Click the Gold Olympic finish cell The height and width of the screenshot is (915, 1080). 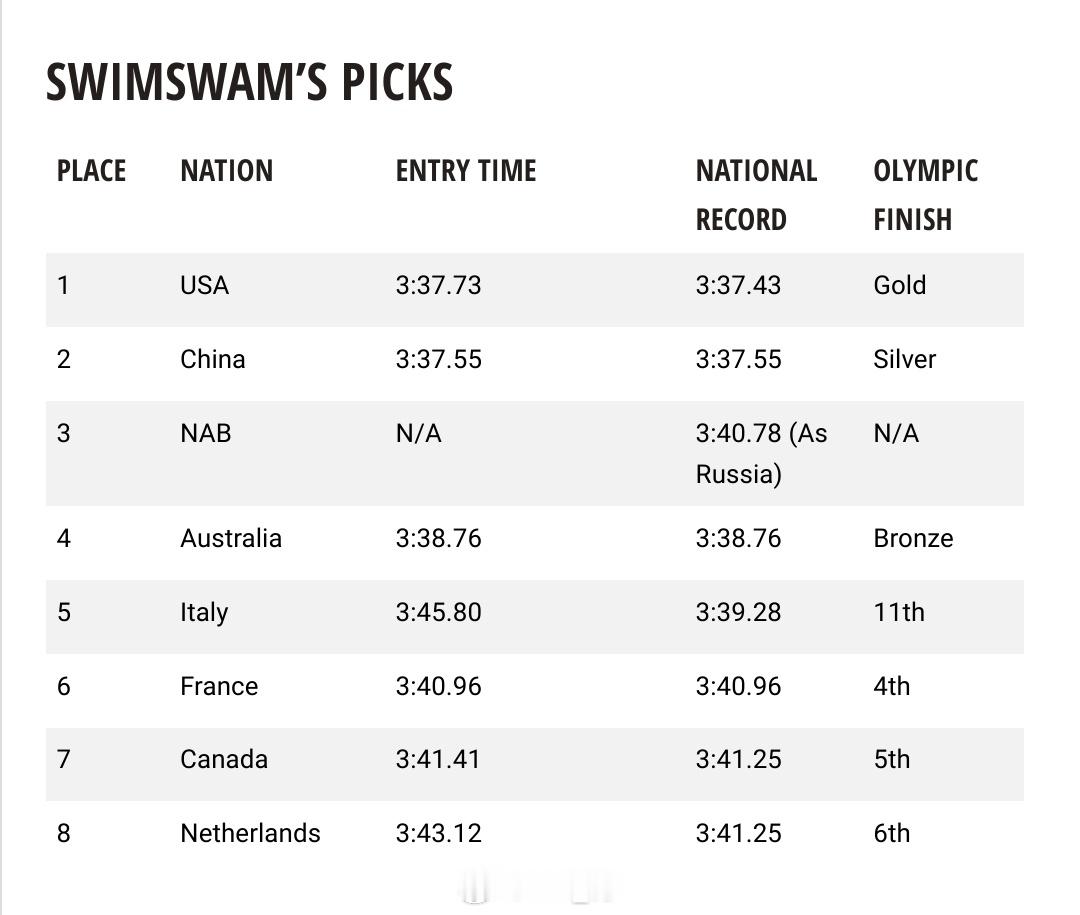(x=900, y=285)
